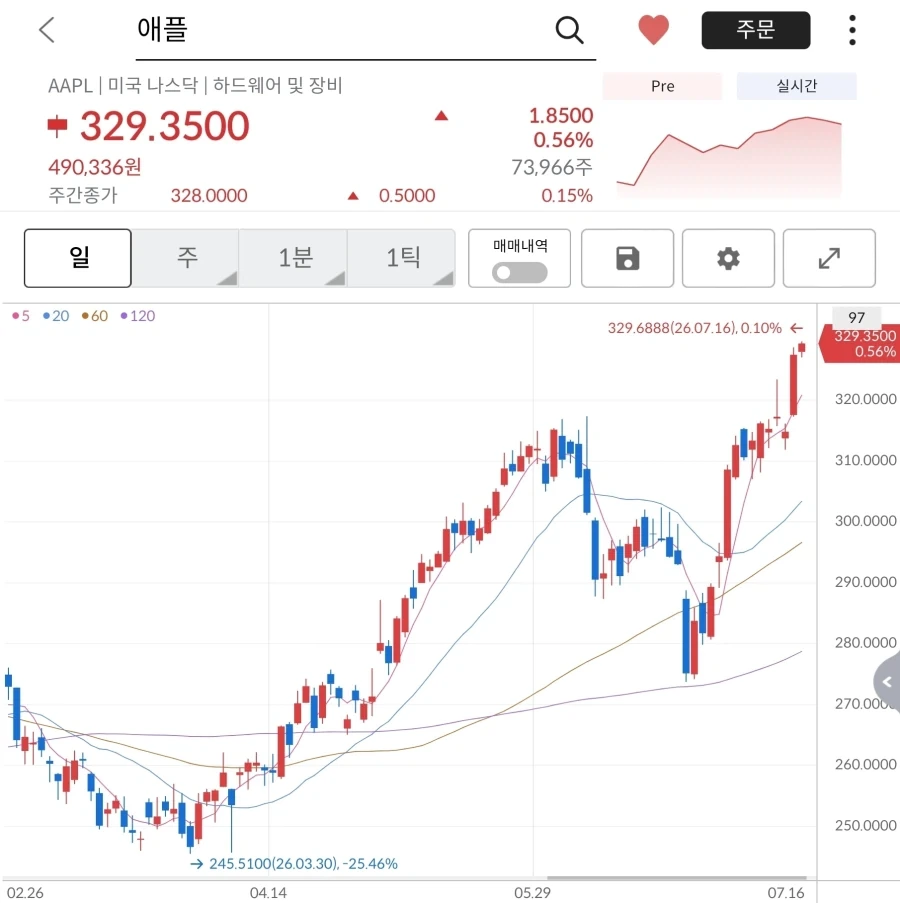Screen dimensions: 900x903
Task: Toggle the 120-day moving average legend
Action: coord(138,316)
